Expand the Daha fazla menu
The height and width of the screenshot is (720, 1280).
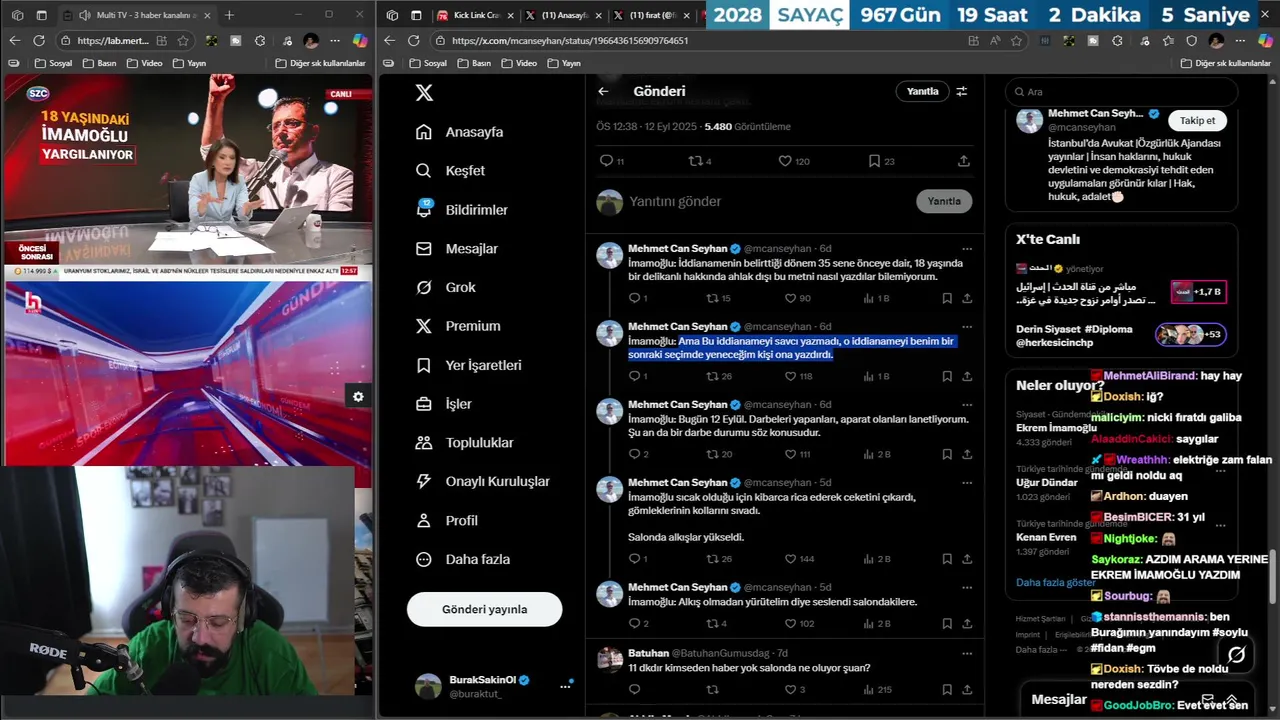[463, 560]
